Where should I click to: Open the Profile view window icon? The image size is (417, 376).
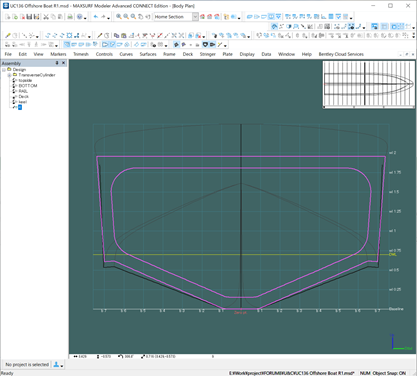[264, 17]
